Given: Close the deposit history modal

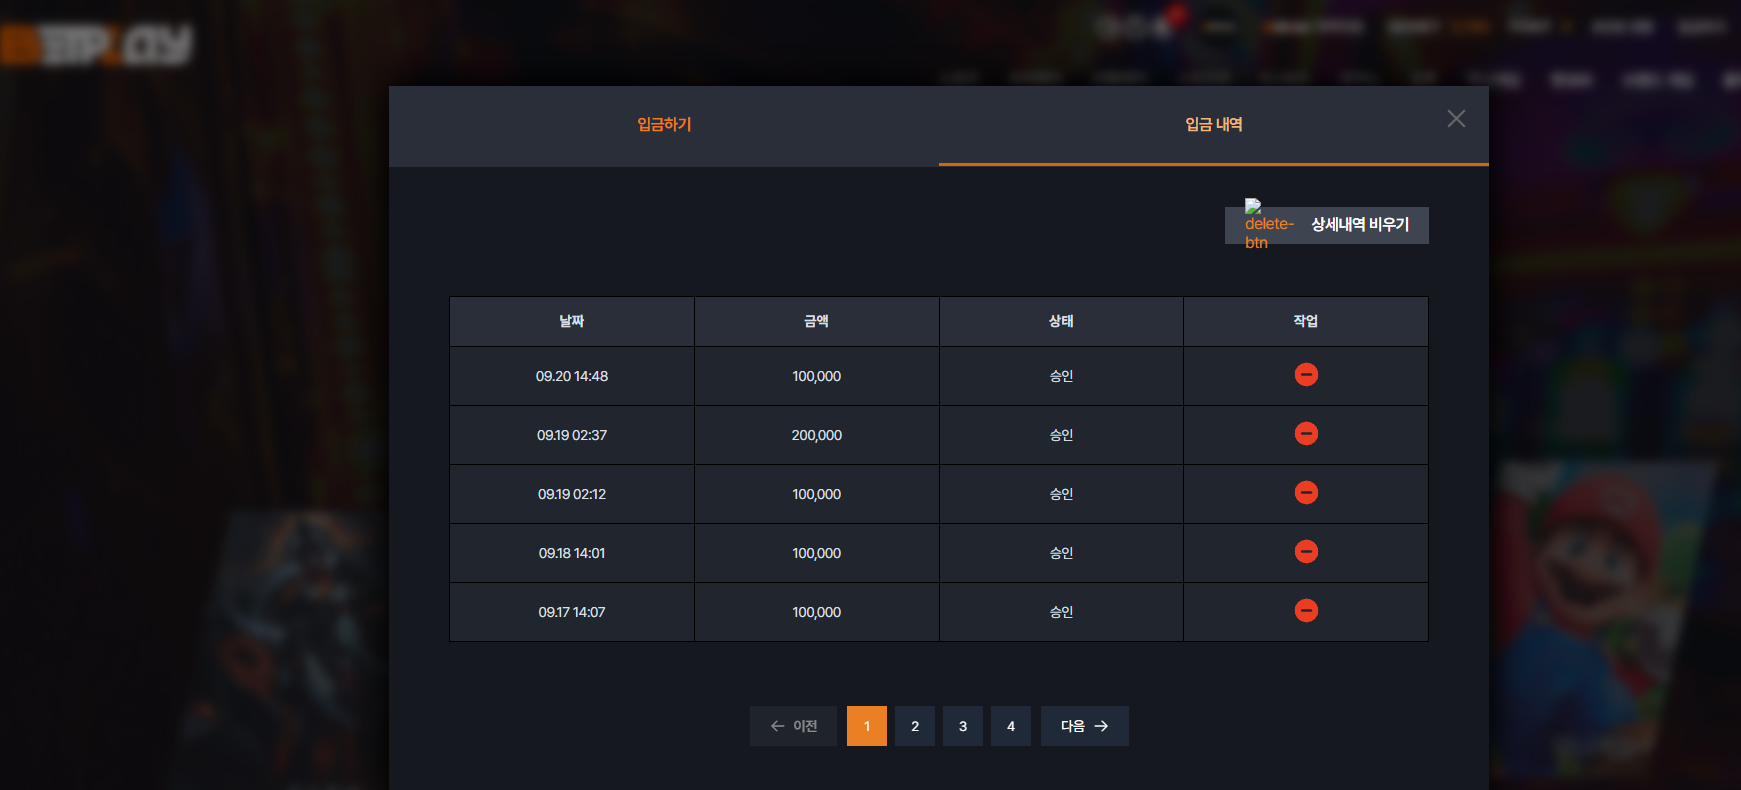Looking at the screenshot, I should (x=1456, y=119).
